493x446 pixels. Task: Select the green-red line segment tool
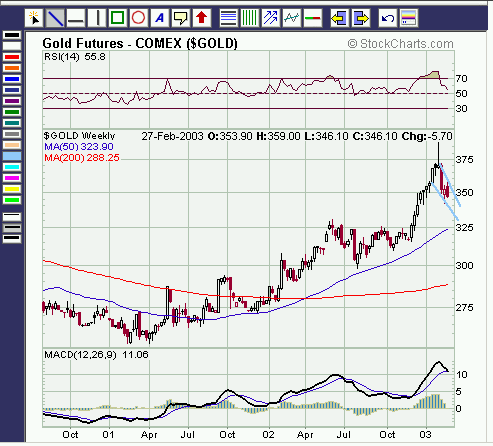[313, 18]
